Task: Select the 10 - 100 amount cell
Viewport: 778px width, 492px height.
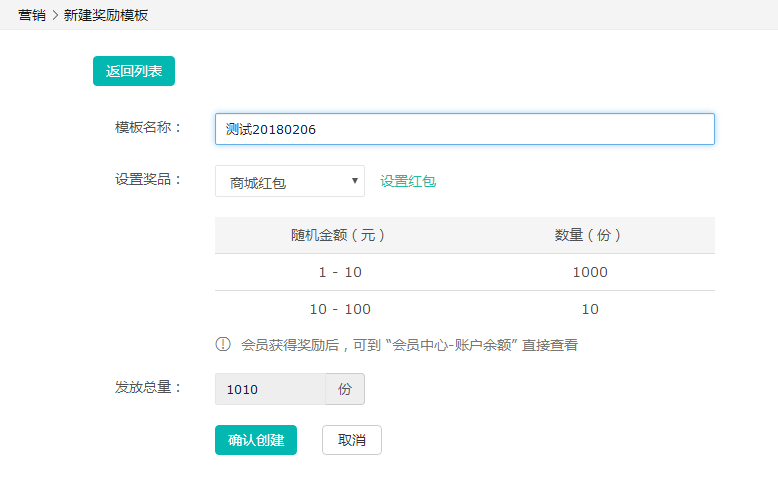Action: pyautogui.click(x=339, y=309)
